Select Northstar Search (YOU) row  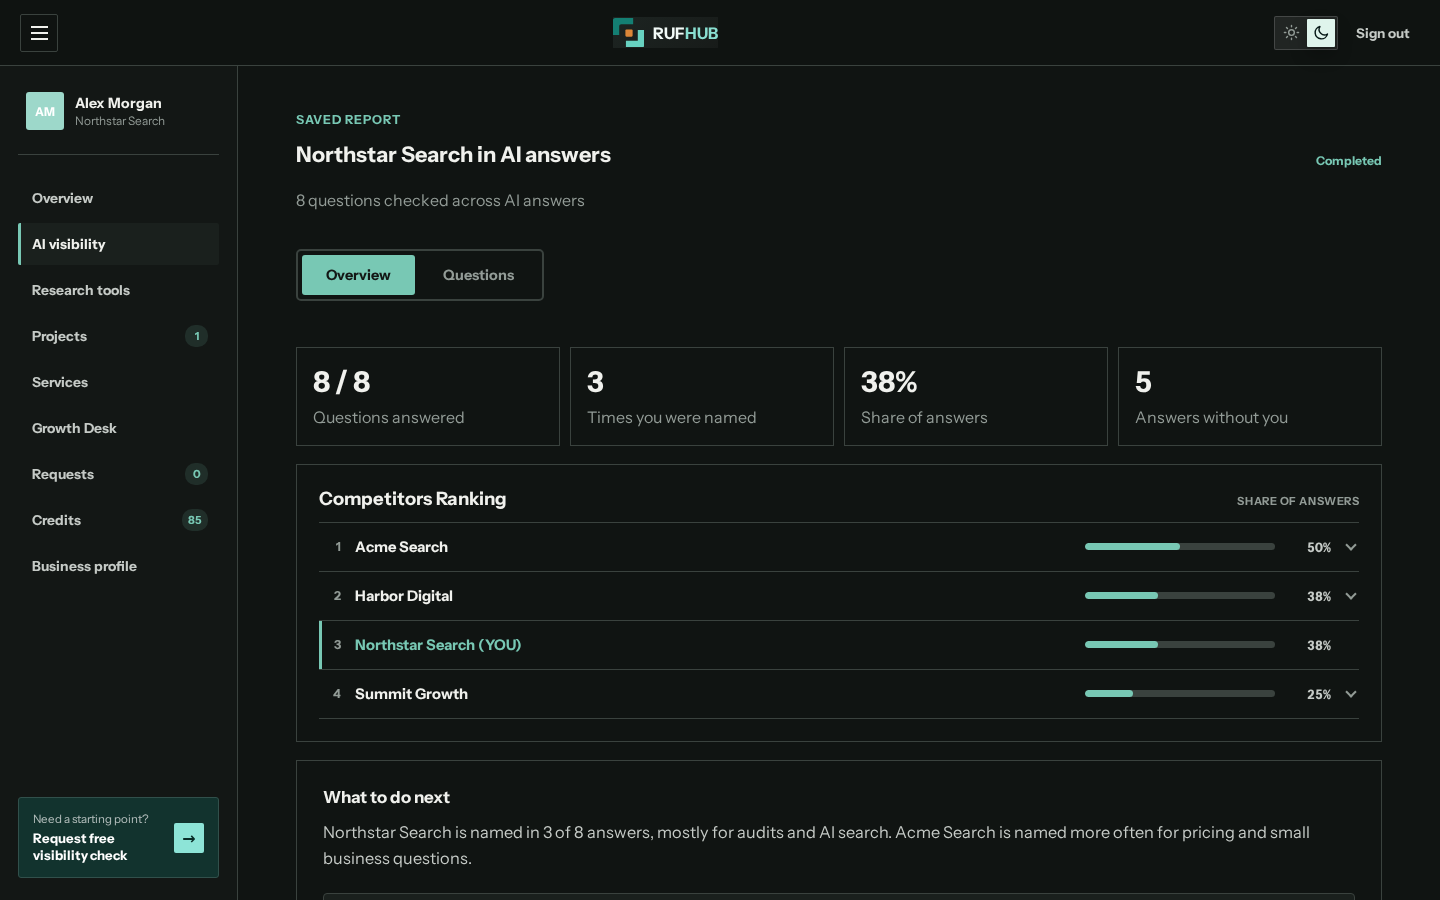click(839, 645)
